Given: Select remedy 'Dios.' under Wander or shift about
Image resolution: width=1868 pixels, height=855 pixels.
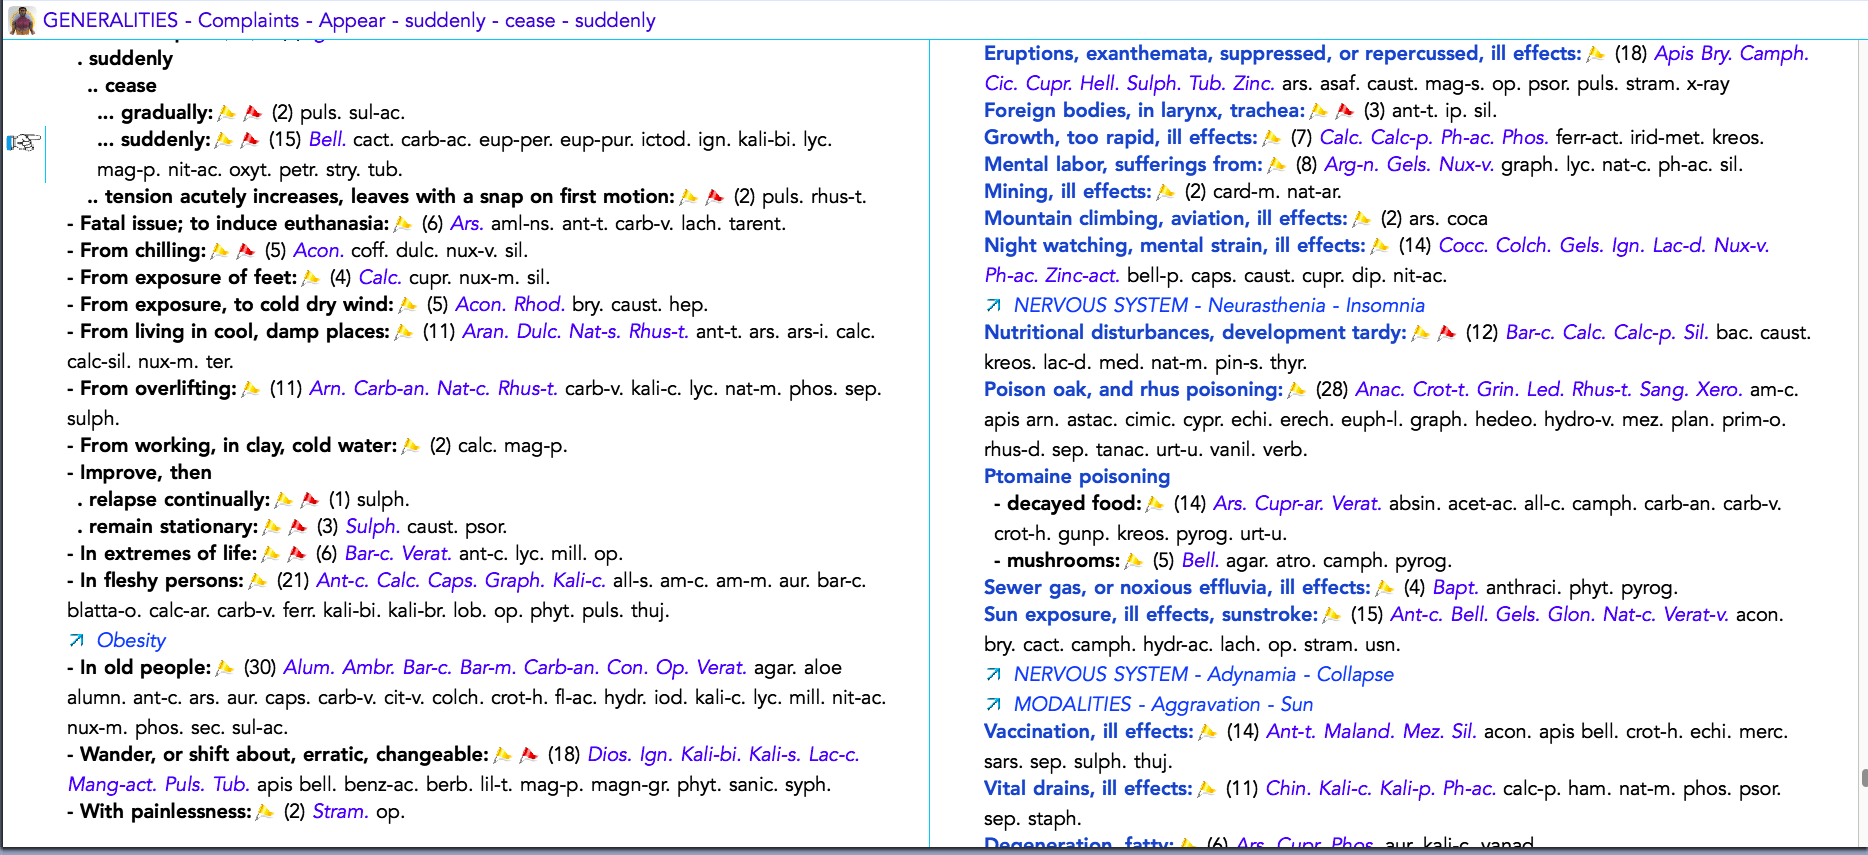Looking at the screenshot, I should [610, 754].
